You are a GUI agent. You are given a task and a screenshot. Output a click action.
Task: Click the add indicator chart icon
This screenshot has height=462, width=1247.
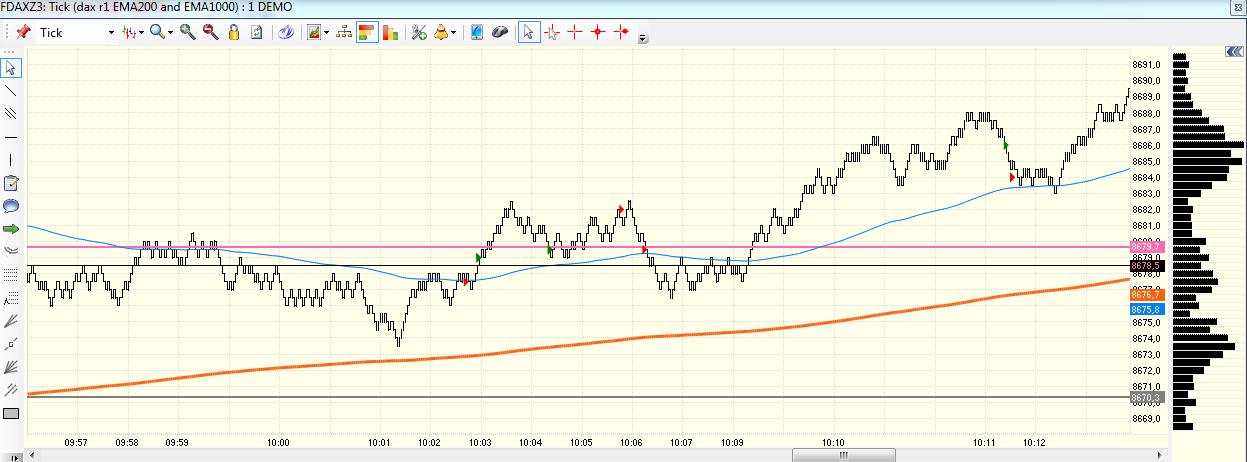(314, 32)
